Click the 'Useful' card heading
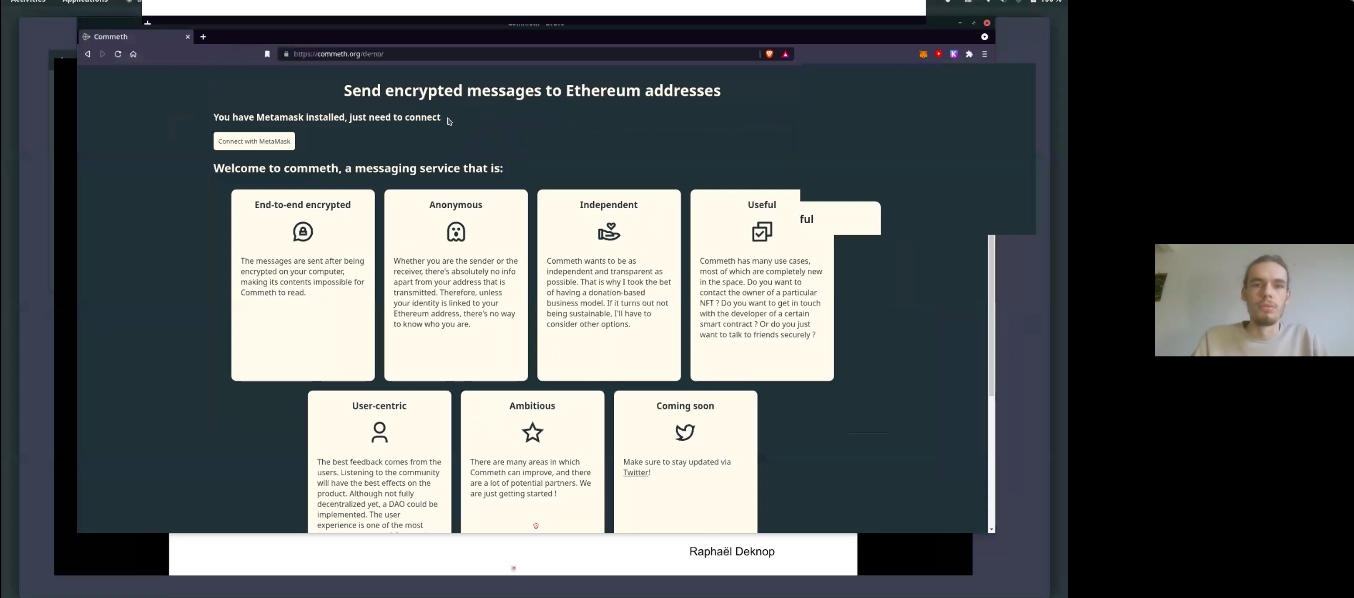 tap(762, 205)
